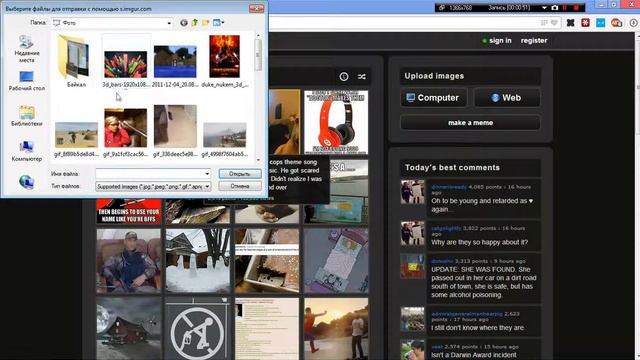Click comment "Oh to be young and retarded"
The image size is (640, 360).
482,205
